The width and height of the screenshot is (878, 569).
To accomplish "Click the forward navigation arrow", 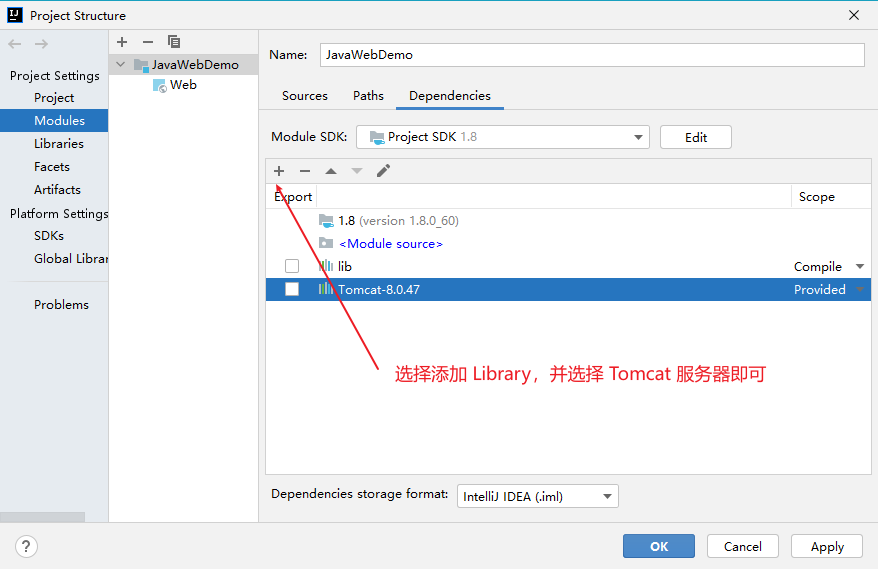I will click(x=41, y=44).
